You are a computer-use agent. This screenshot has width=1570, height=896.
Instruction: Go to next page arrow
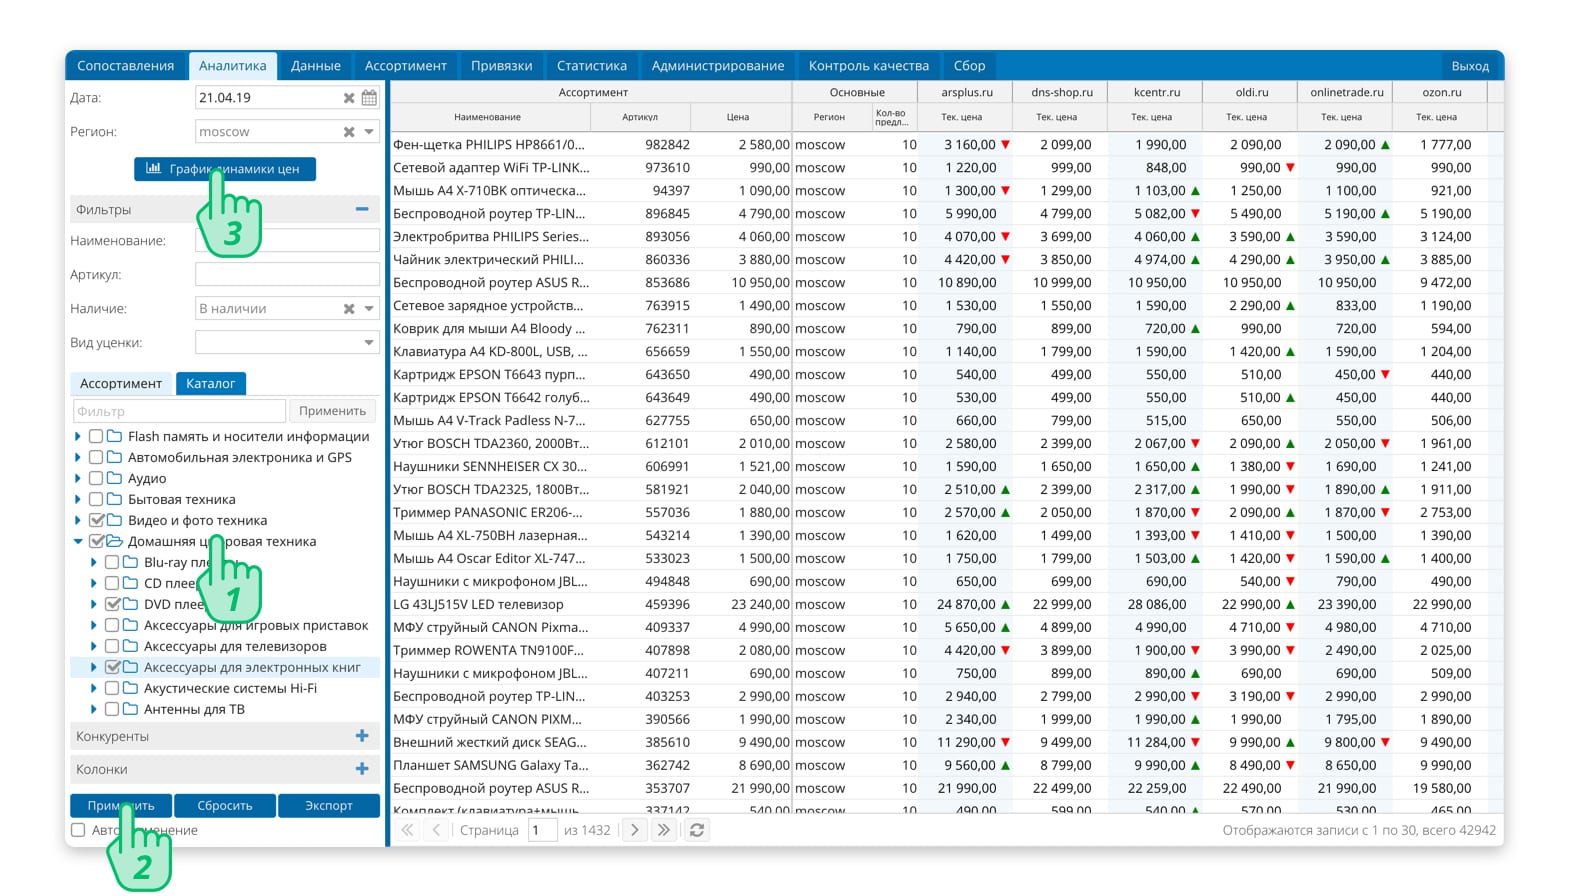click(634, 830)
